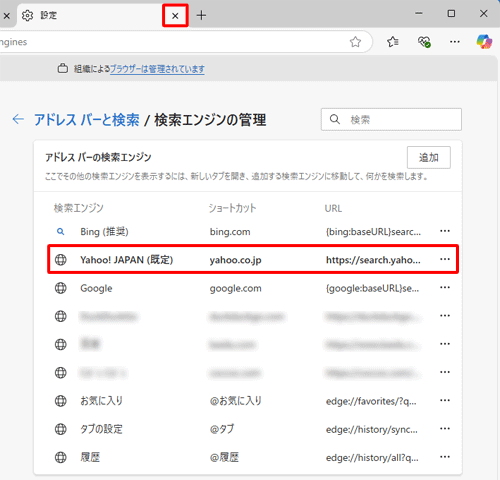
Task: Click the ショートカット column header
Action: tap(232, 208)
